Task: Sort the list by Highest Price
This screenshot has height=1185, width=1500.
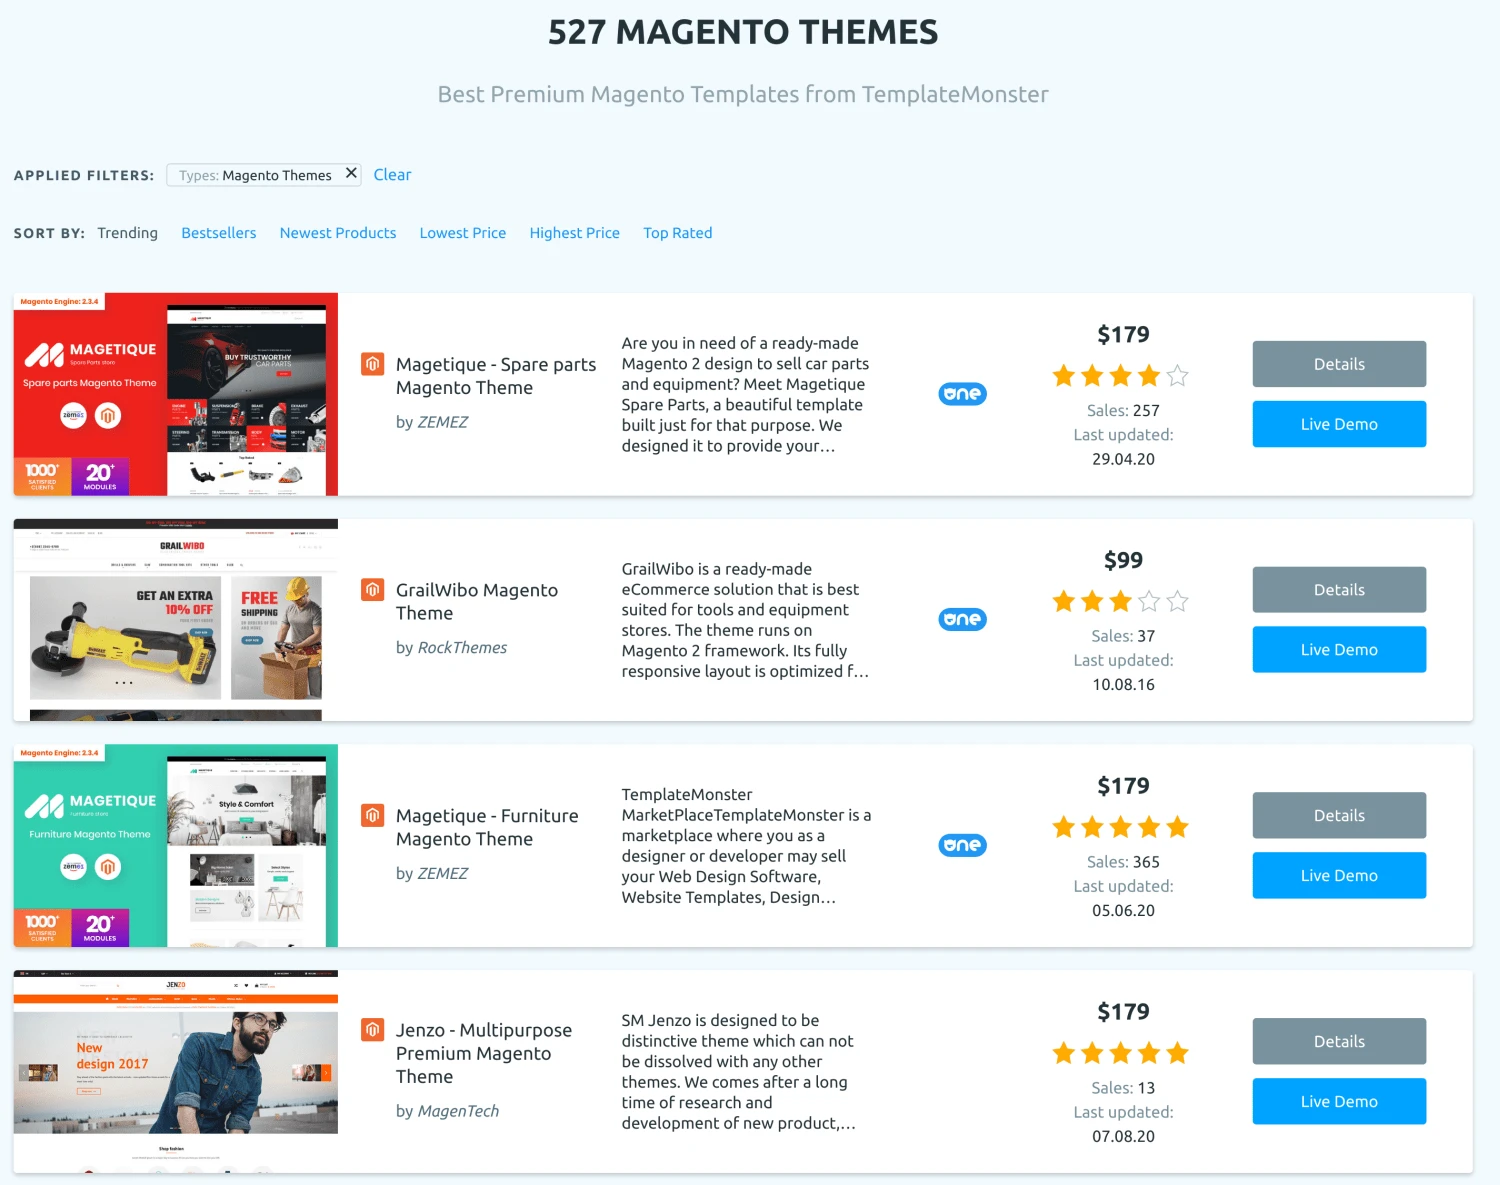Action: click(x=574, y=233)
